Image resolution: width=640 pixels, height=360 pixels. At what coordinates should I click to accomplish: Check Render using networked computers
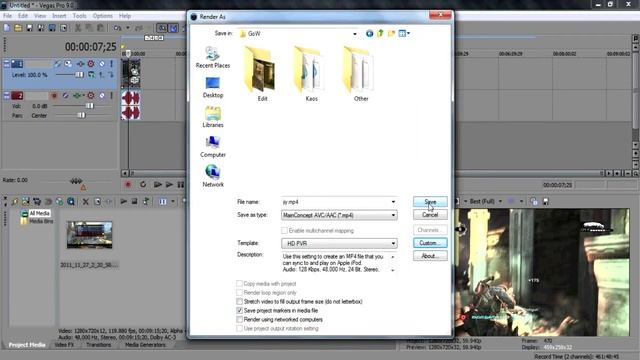pos(240,320)
